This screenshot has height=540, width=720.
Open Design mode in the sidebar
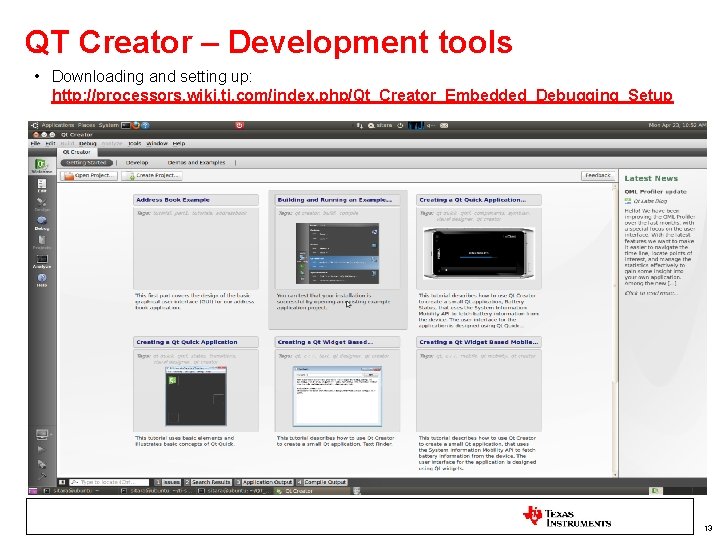[x=42, y=204]
